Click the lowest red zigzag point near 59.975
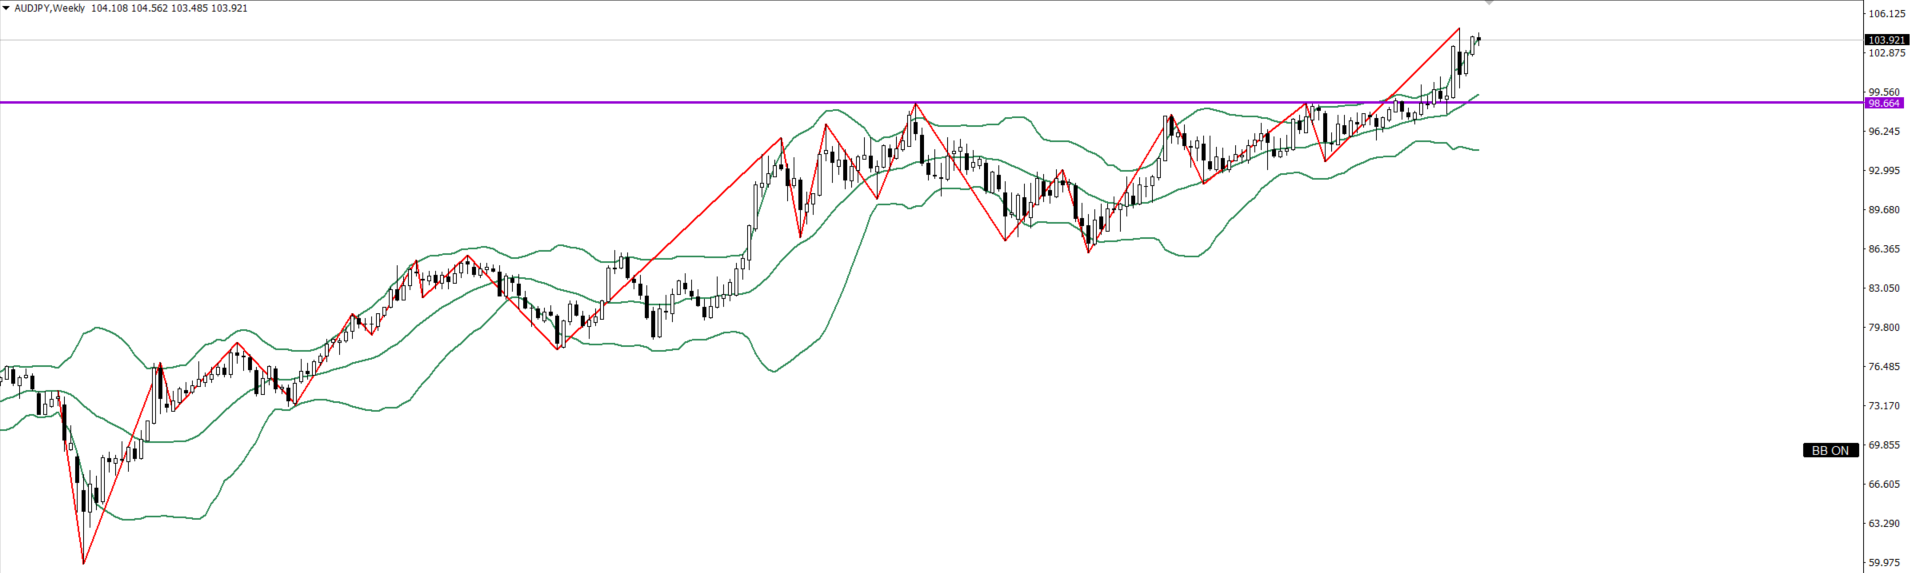The width and height of the screenshot is (1913, 573). [x=83, y=563]
